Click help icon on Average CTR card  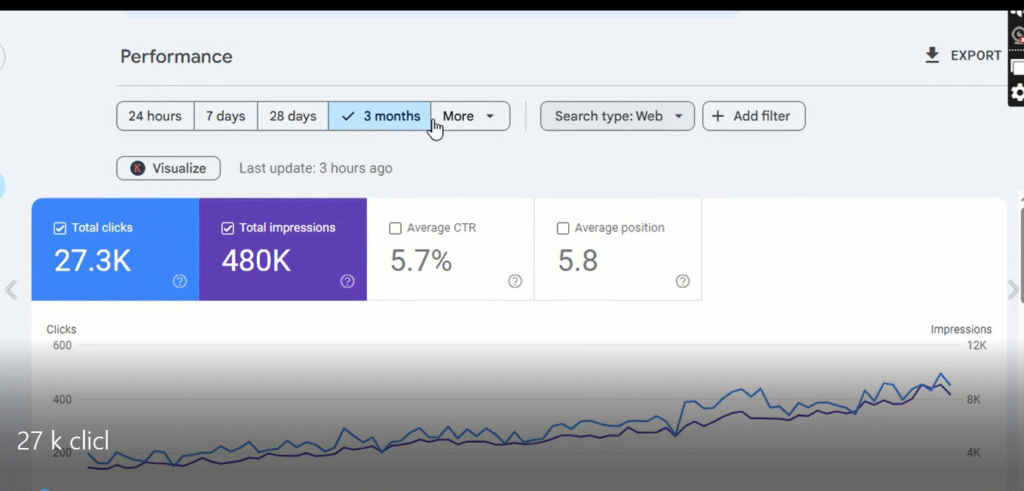[515, 281]
